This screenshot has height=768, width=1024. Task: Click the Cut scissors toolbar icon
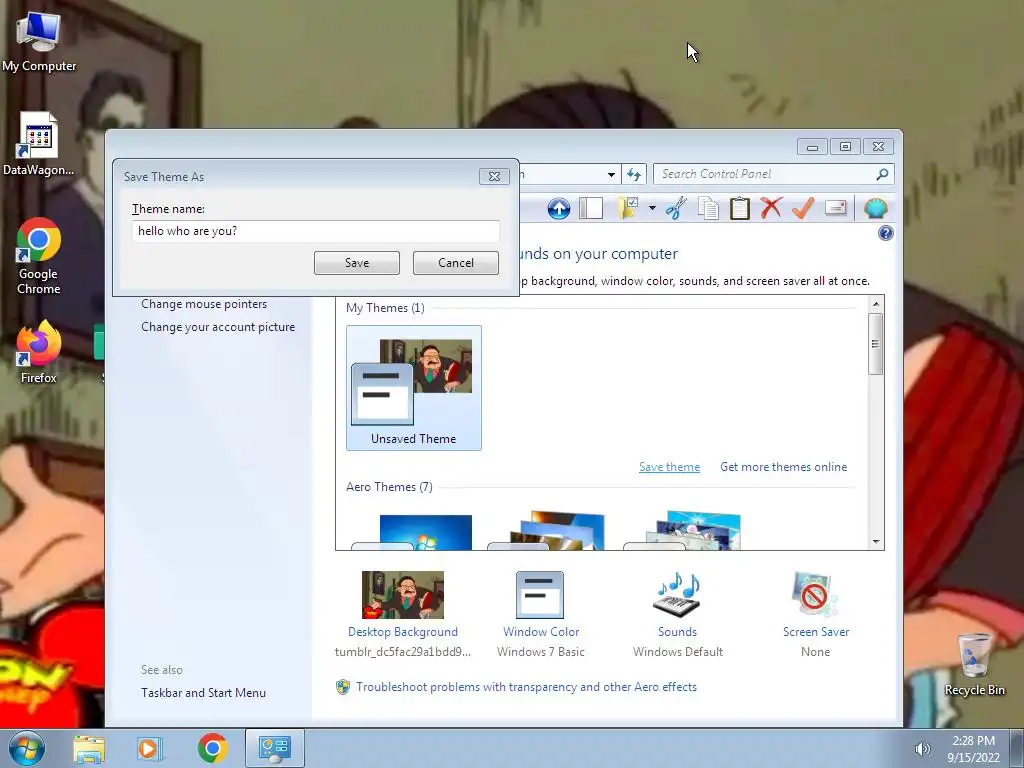coord(676,209)
